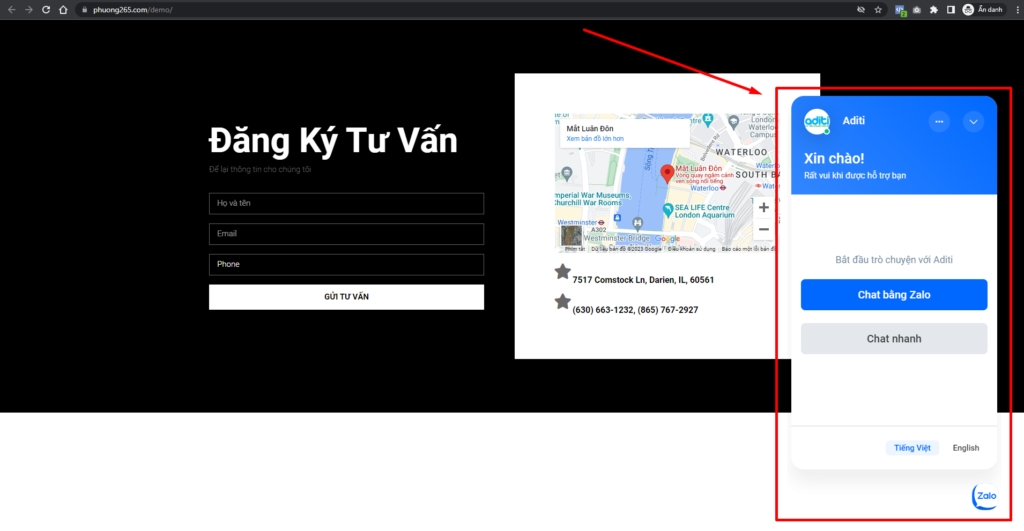The height and width of the screenshot is (531, 1024).
Task: Toggle the map satellite layer thumbnail
Action: 571,236
